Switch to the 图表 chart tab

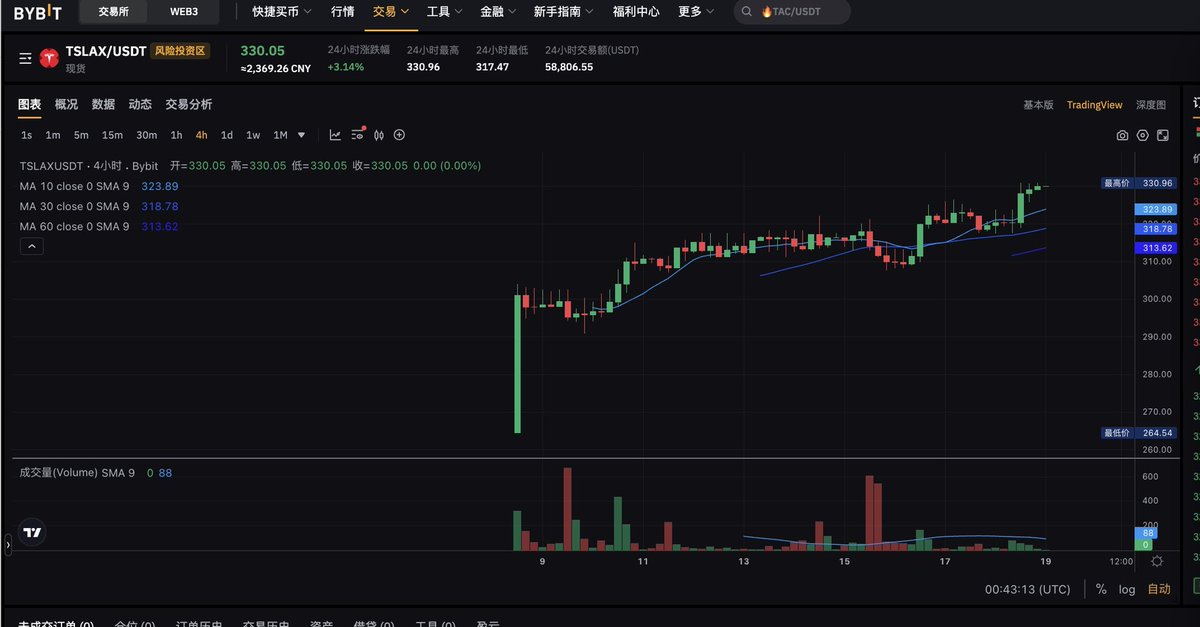(30, 104)
